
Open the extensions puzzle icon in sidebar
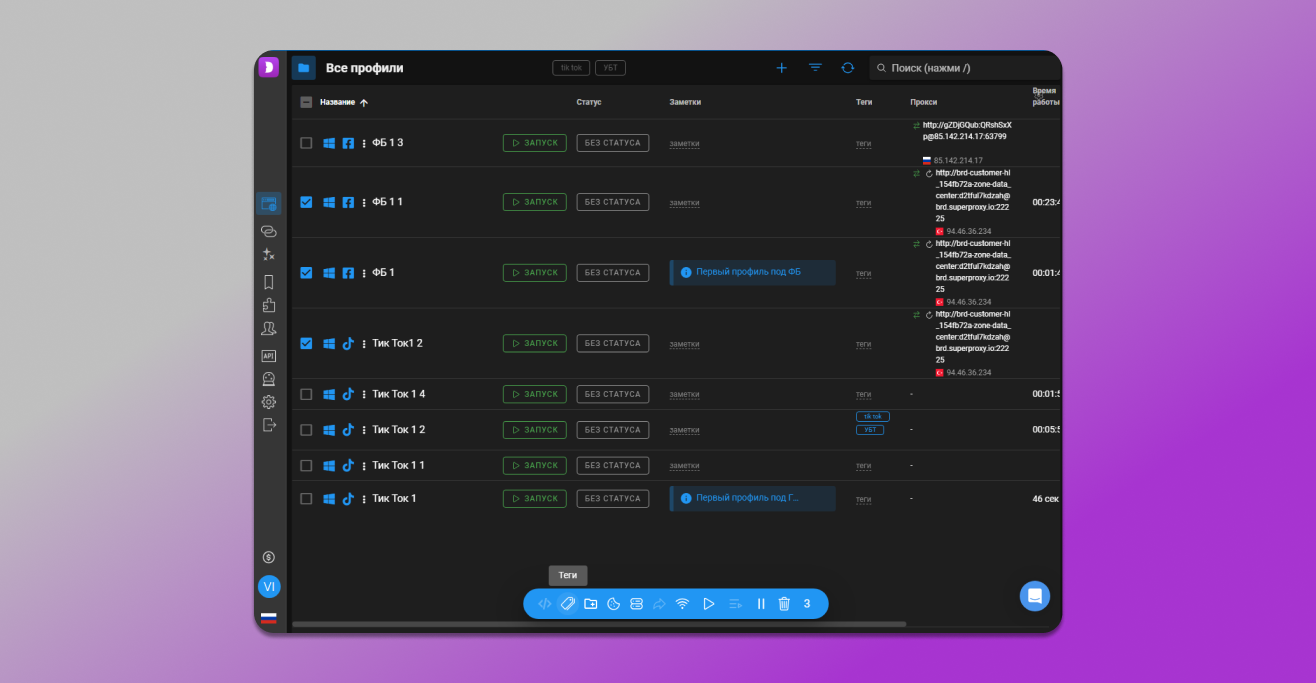click(x=268, y=305)
